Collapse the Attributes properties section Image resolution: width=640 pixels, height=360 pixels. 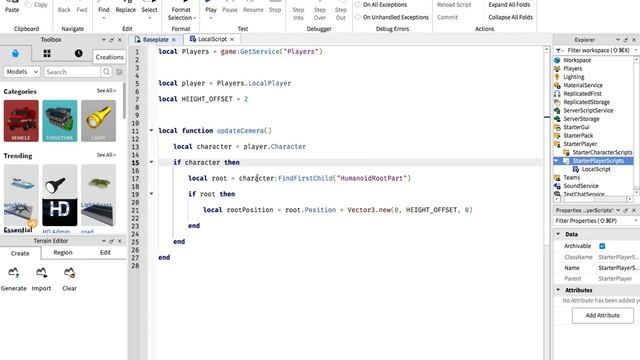point(558,290)
